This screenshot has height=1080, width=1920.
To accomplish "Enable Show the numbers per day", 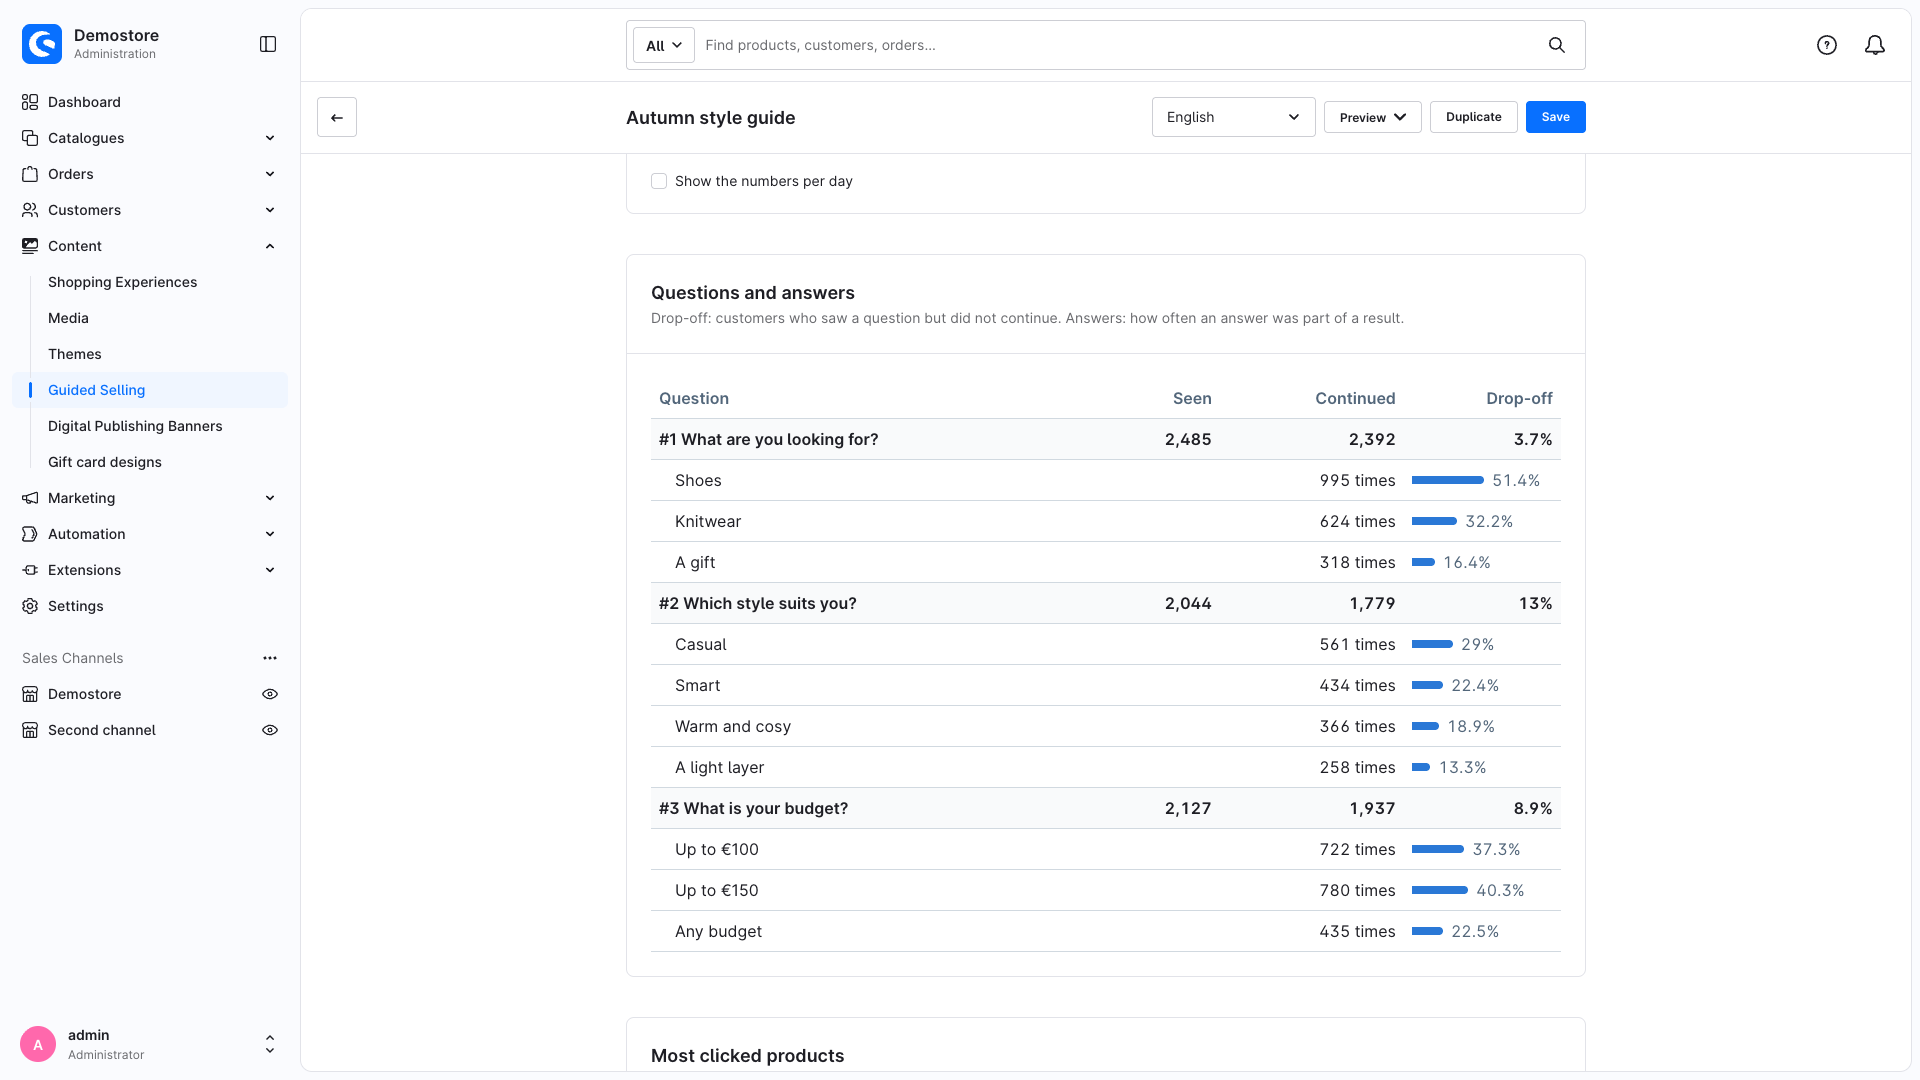I will (659, 181).
